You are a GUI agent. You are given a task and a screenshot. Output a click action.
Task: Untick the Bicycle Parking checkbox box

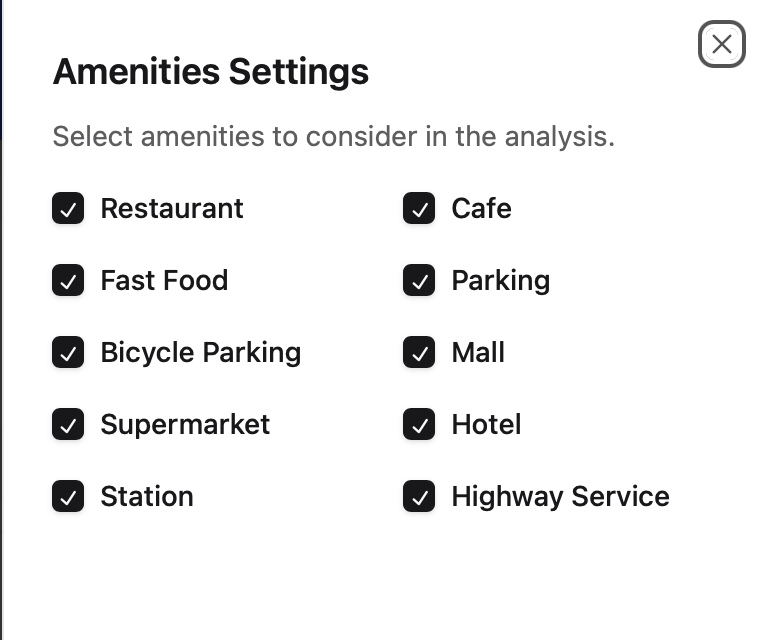coord(68,352)
